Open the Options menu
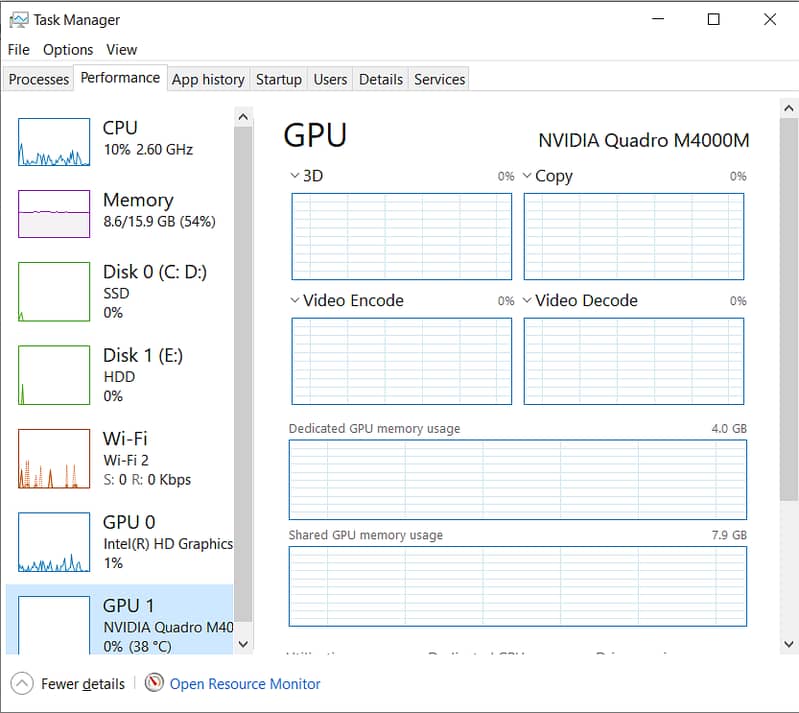Viewport: 799px width, 713px height. point(68,49)
